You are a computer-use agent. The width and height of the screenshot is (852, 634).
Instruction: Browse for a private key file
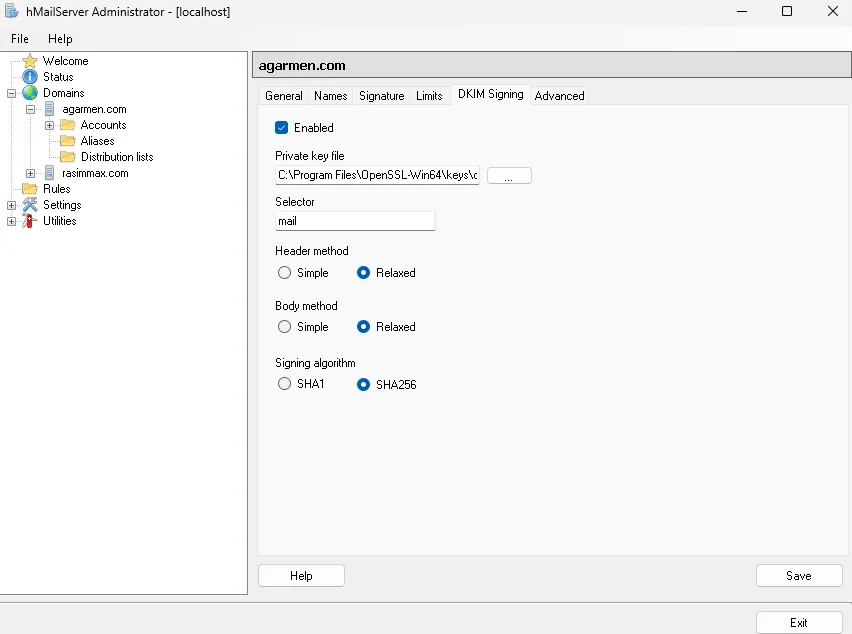(x=509, y=175)
